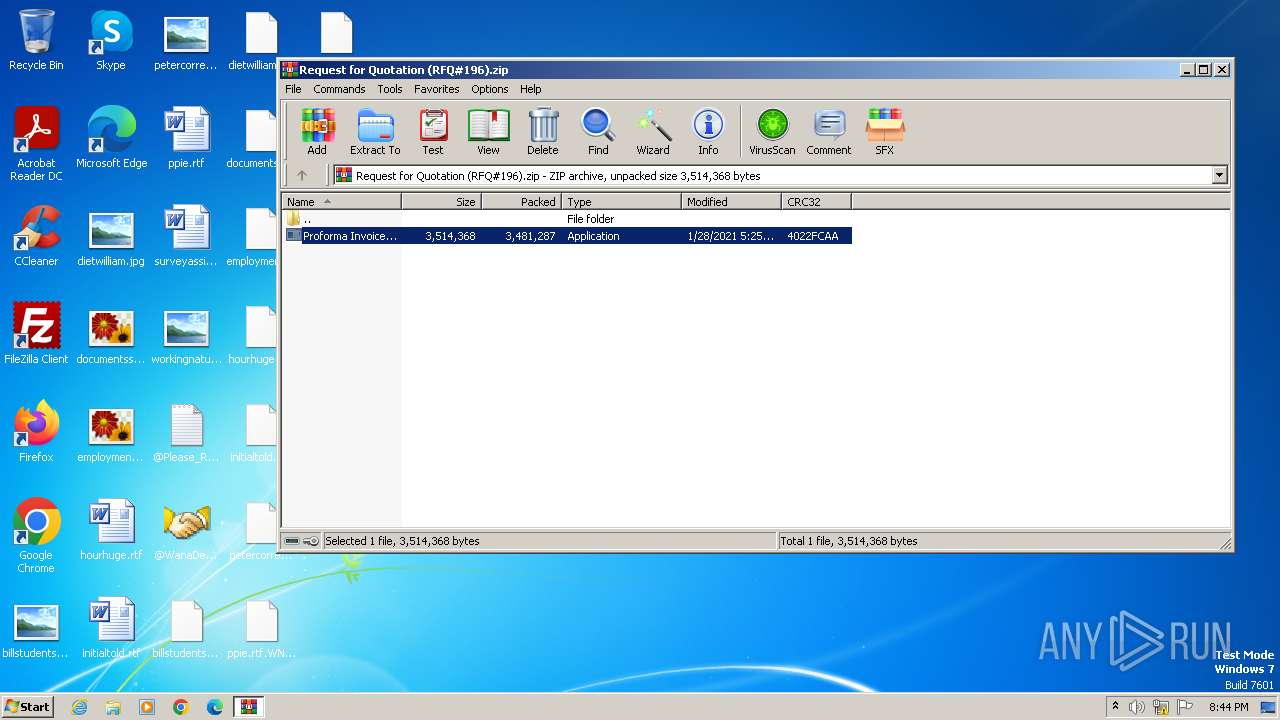This screenshot has height=720, width=1280.
Task: Open the Options menu
Action: (490, 89)
